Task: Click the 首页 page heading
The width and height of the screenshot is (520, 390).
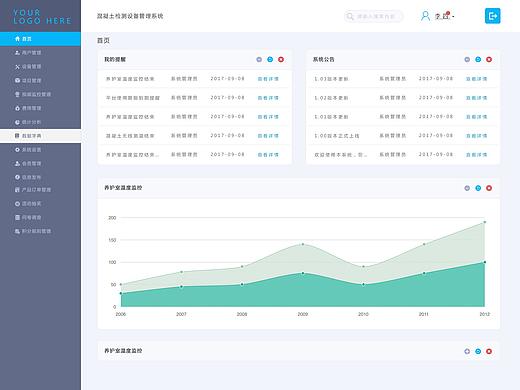Action: point(103,40)
